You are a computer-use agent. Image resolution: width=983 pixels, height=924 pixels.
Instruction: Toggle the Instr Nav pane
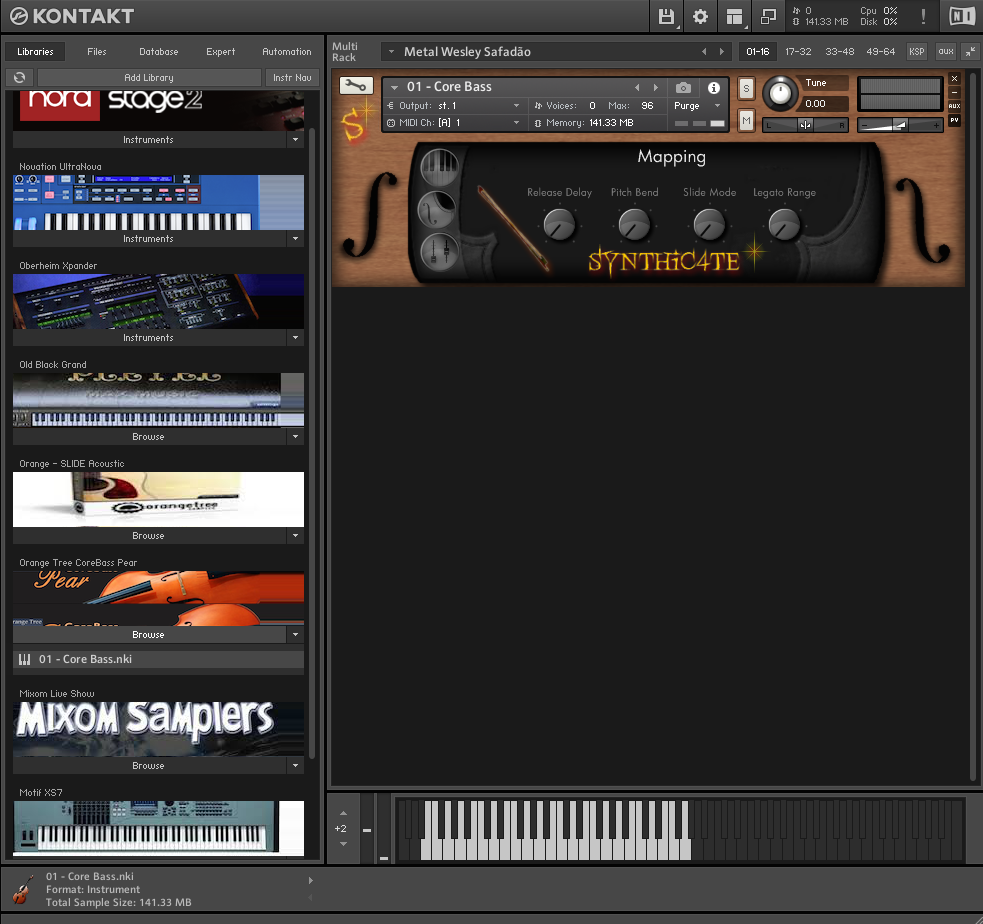point(292,77)
